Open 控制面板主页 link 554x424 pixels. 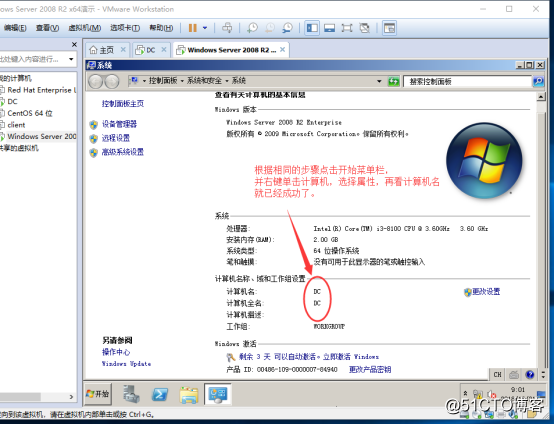123,104
